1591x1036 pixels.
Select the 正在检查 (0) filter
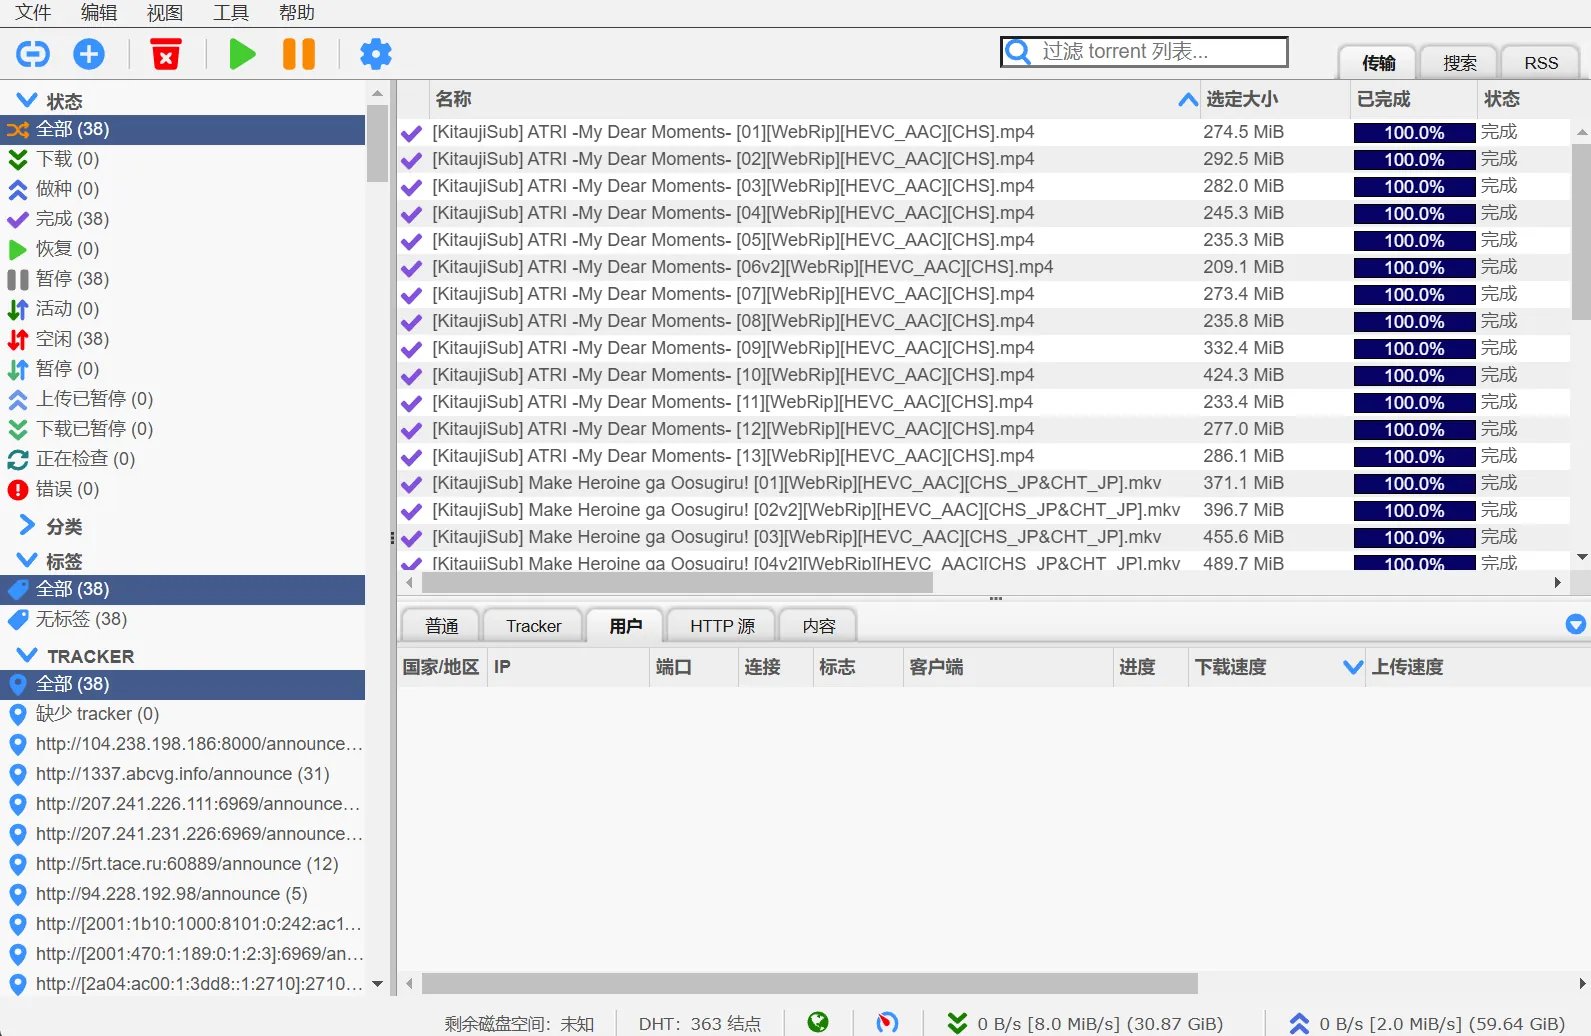click(x=182, y=459)
